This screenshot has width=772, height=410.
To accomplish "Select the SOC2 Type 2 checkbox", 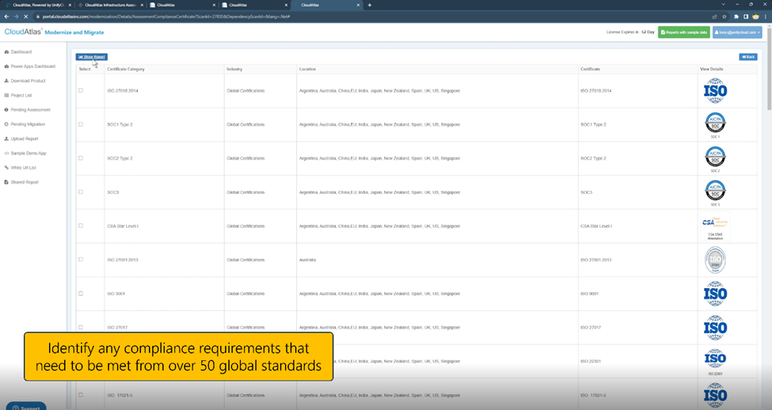I will click(x=81, y=158).
